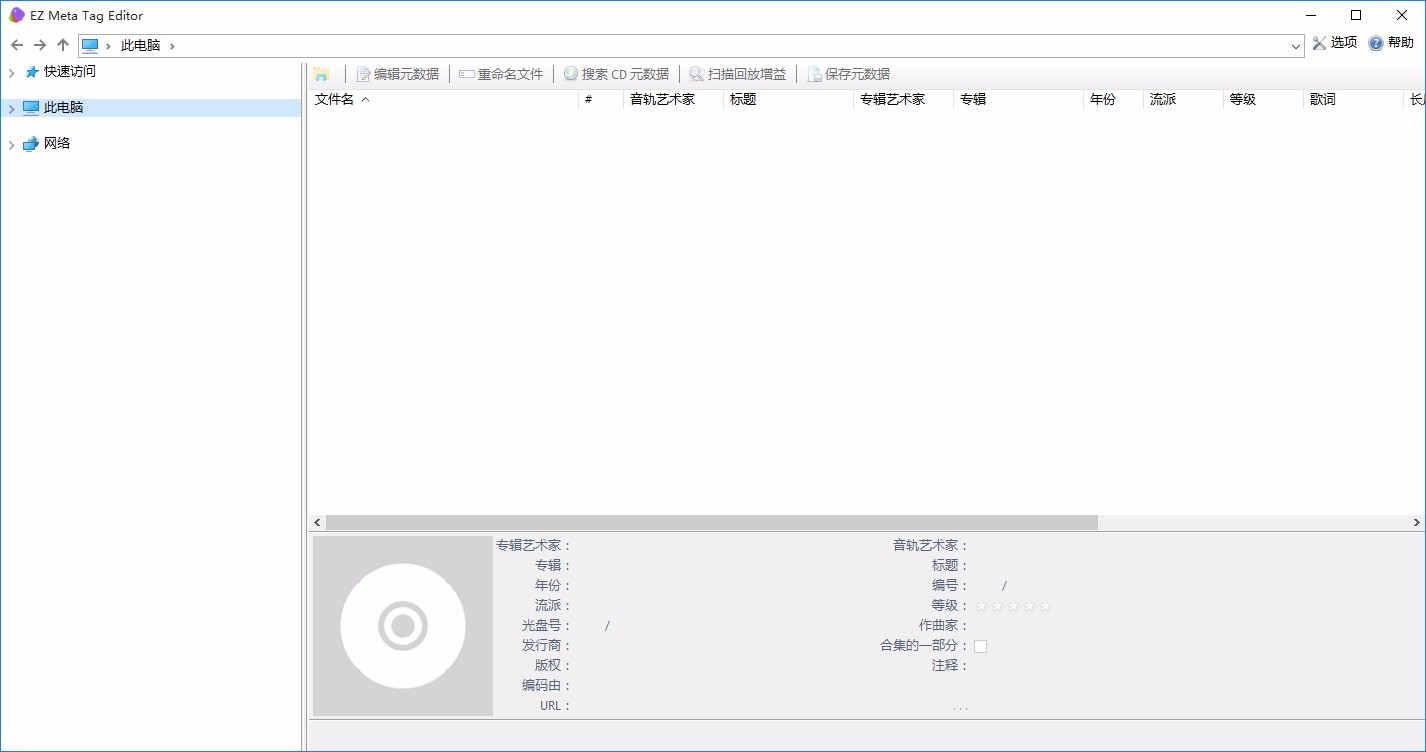1426x752 pixels.
Task: Expand the chevron following 此电脑 in the address bar
Action: point(172,45)
